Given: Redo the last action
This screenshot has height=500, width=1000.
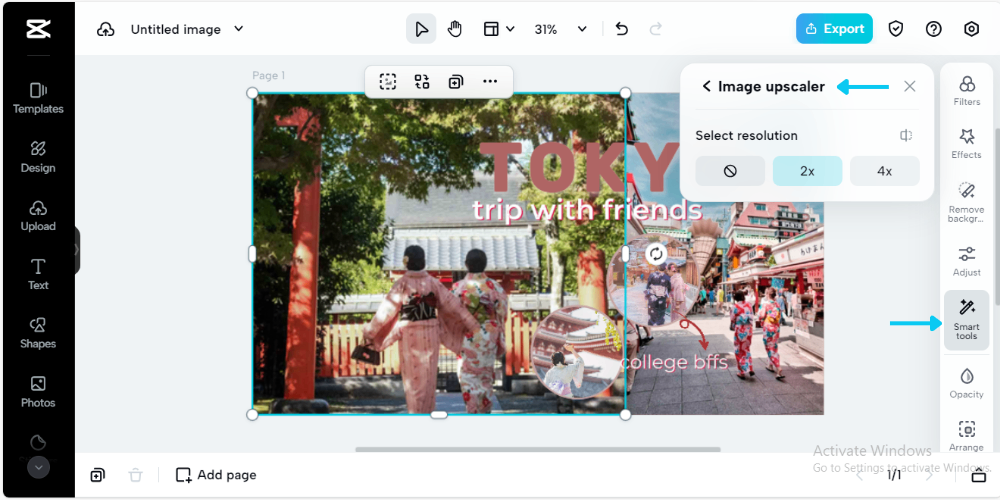Looking at the screenshot, I should point(655,29).
